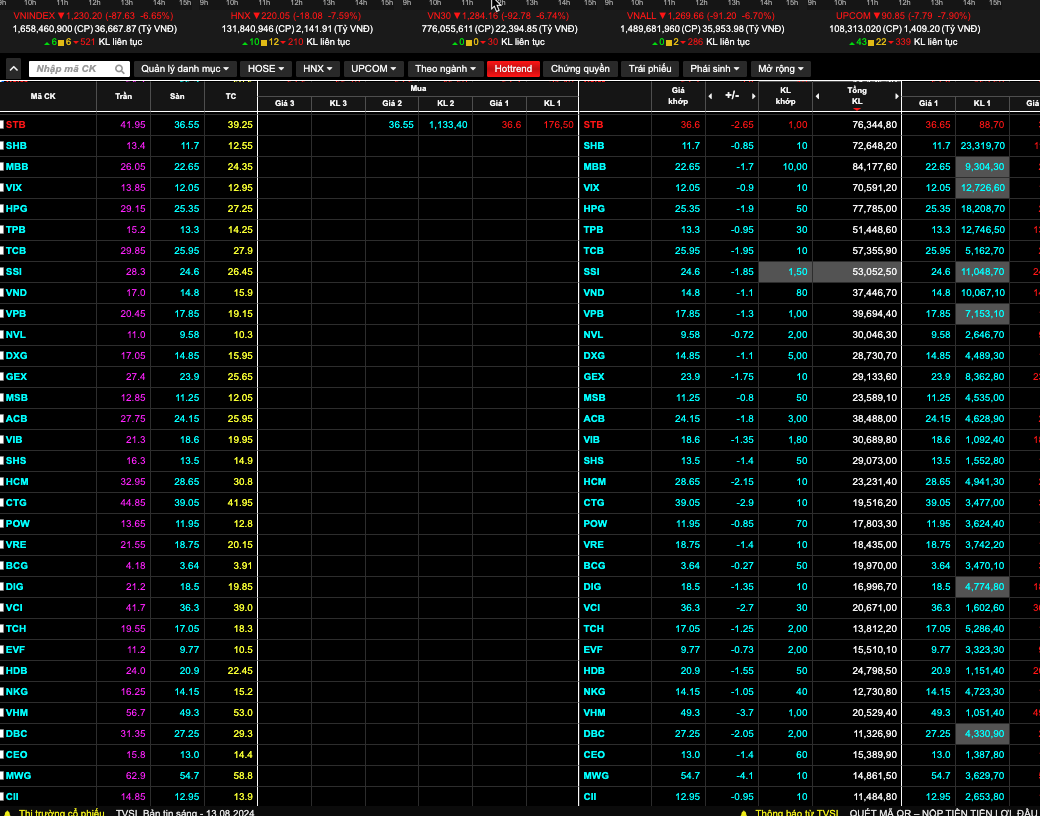This screenshot has height=816, width=1040.
Task: Click the MWG change value -4.1
Action: (x=745, y=776)
